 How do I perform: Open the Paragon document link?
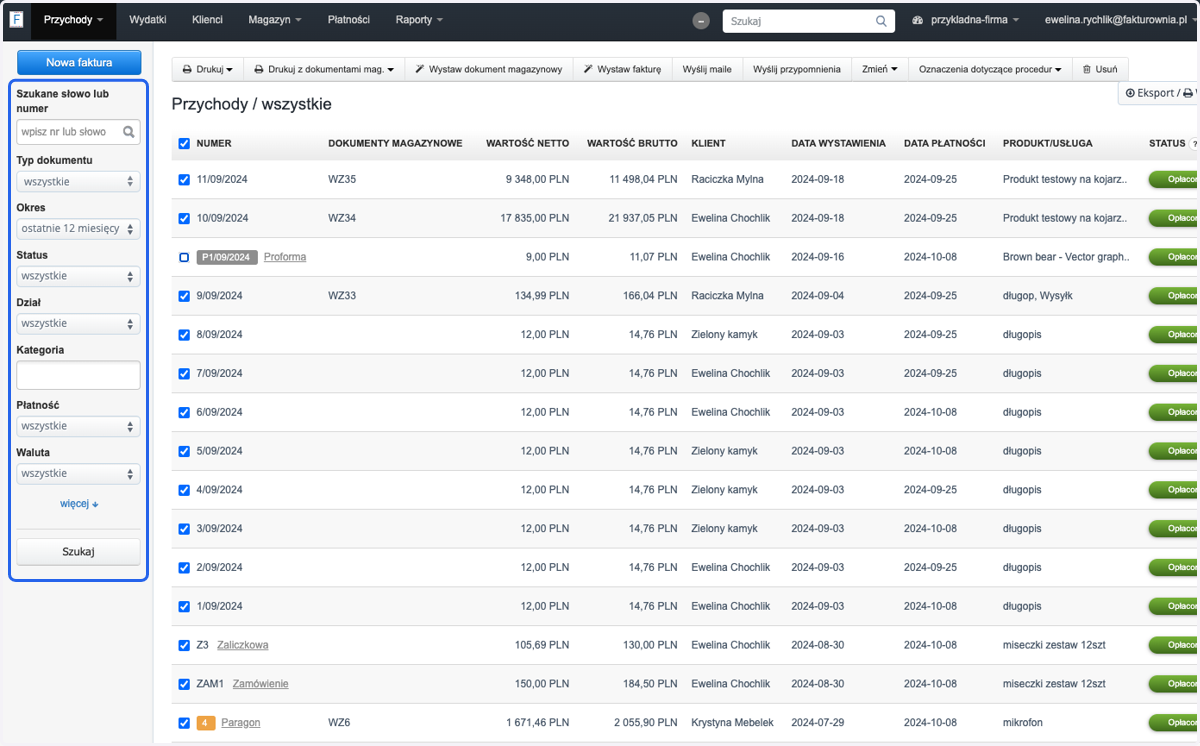(241, 723)
